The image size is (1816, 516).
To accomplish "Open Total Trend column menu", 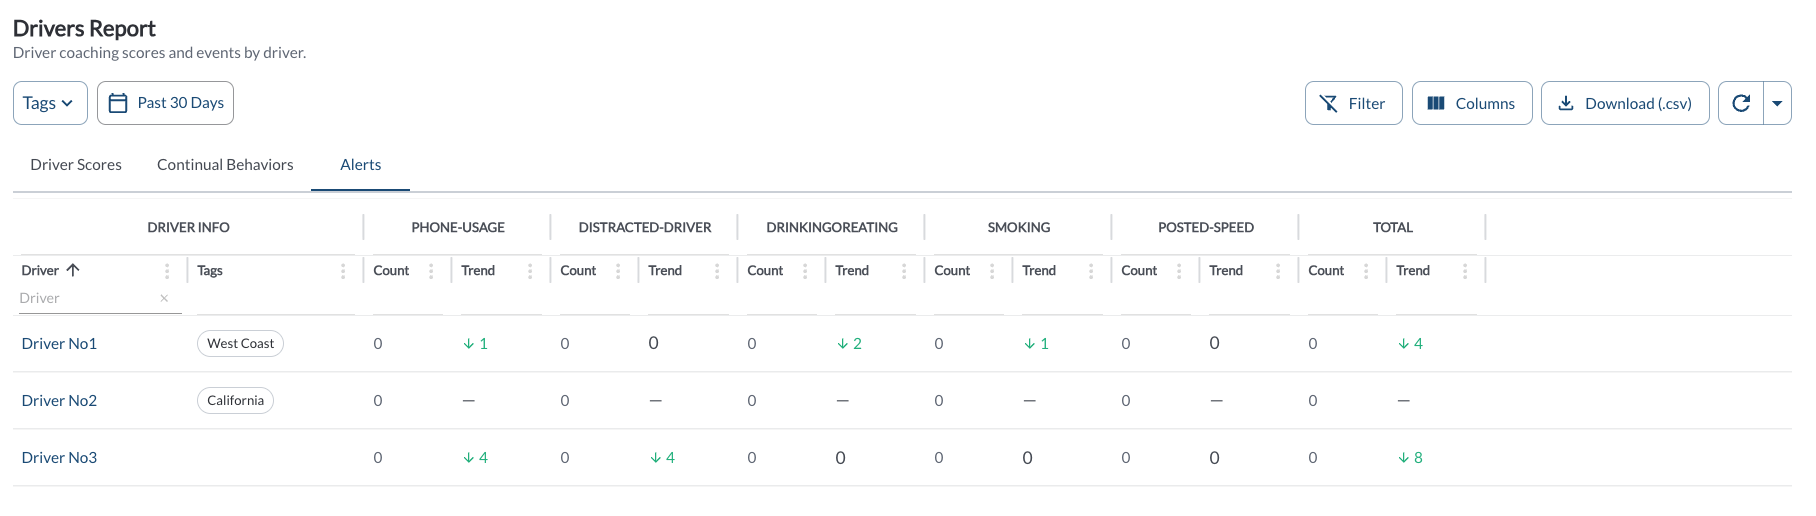I will 1465,271.
